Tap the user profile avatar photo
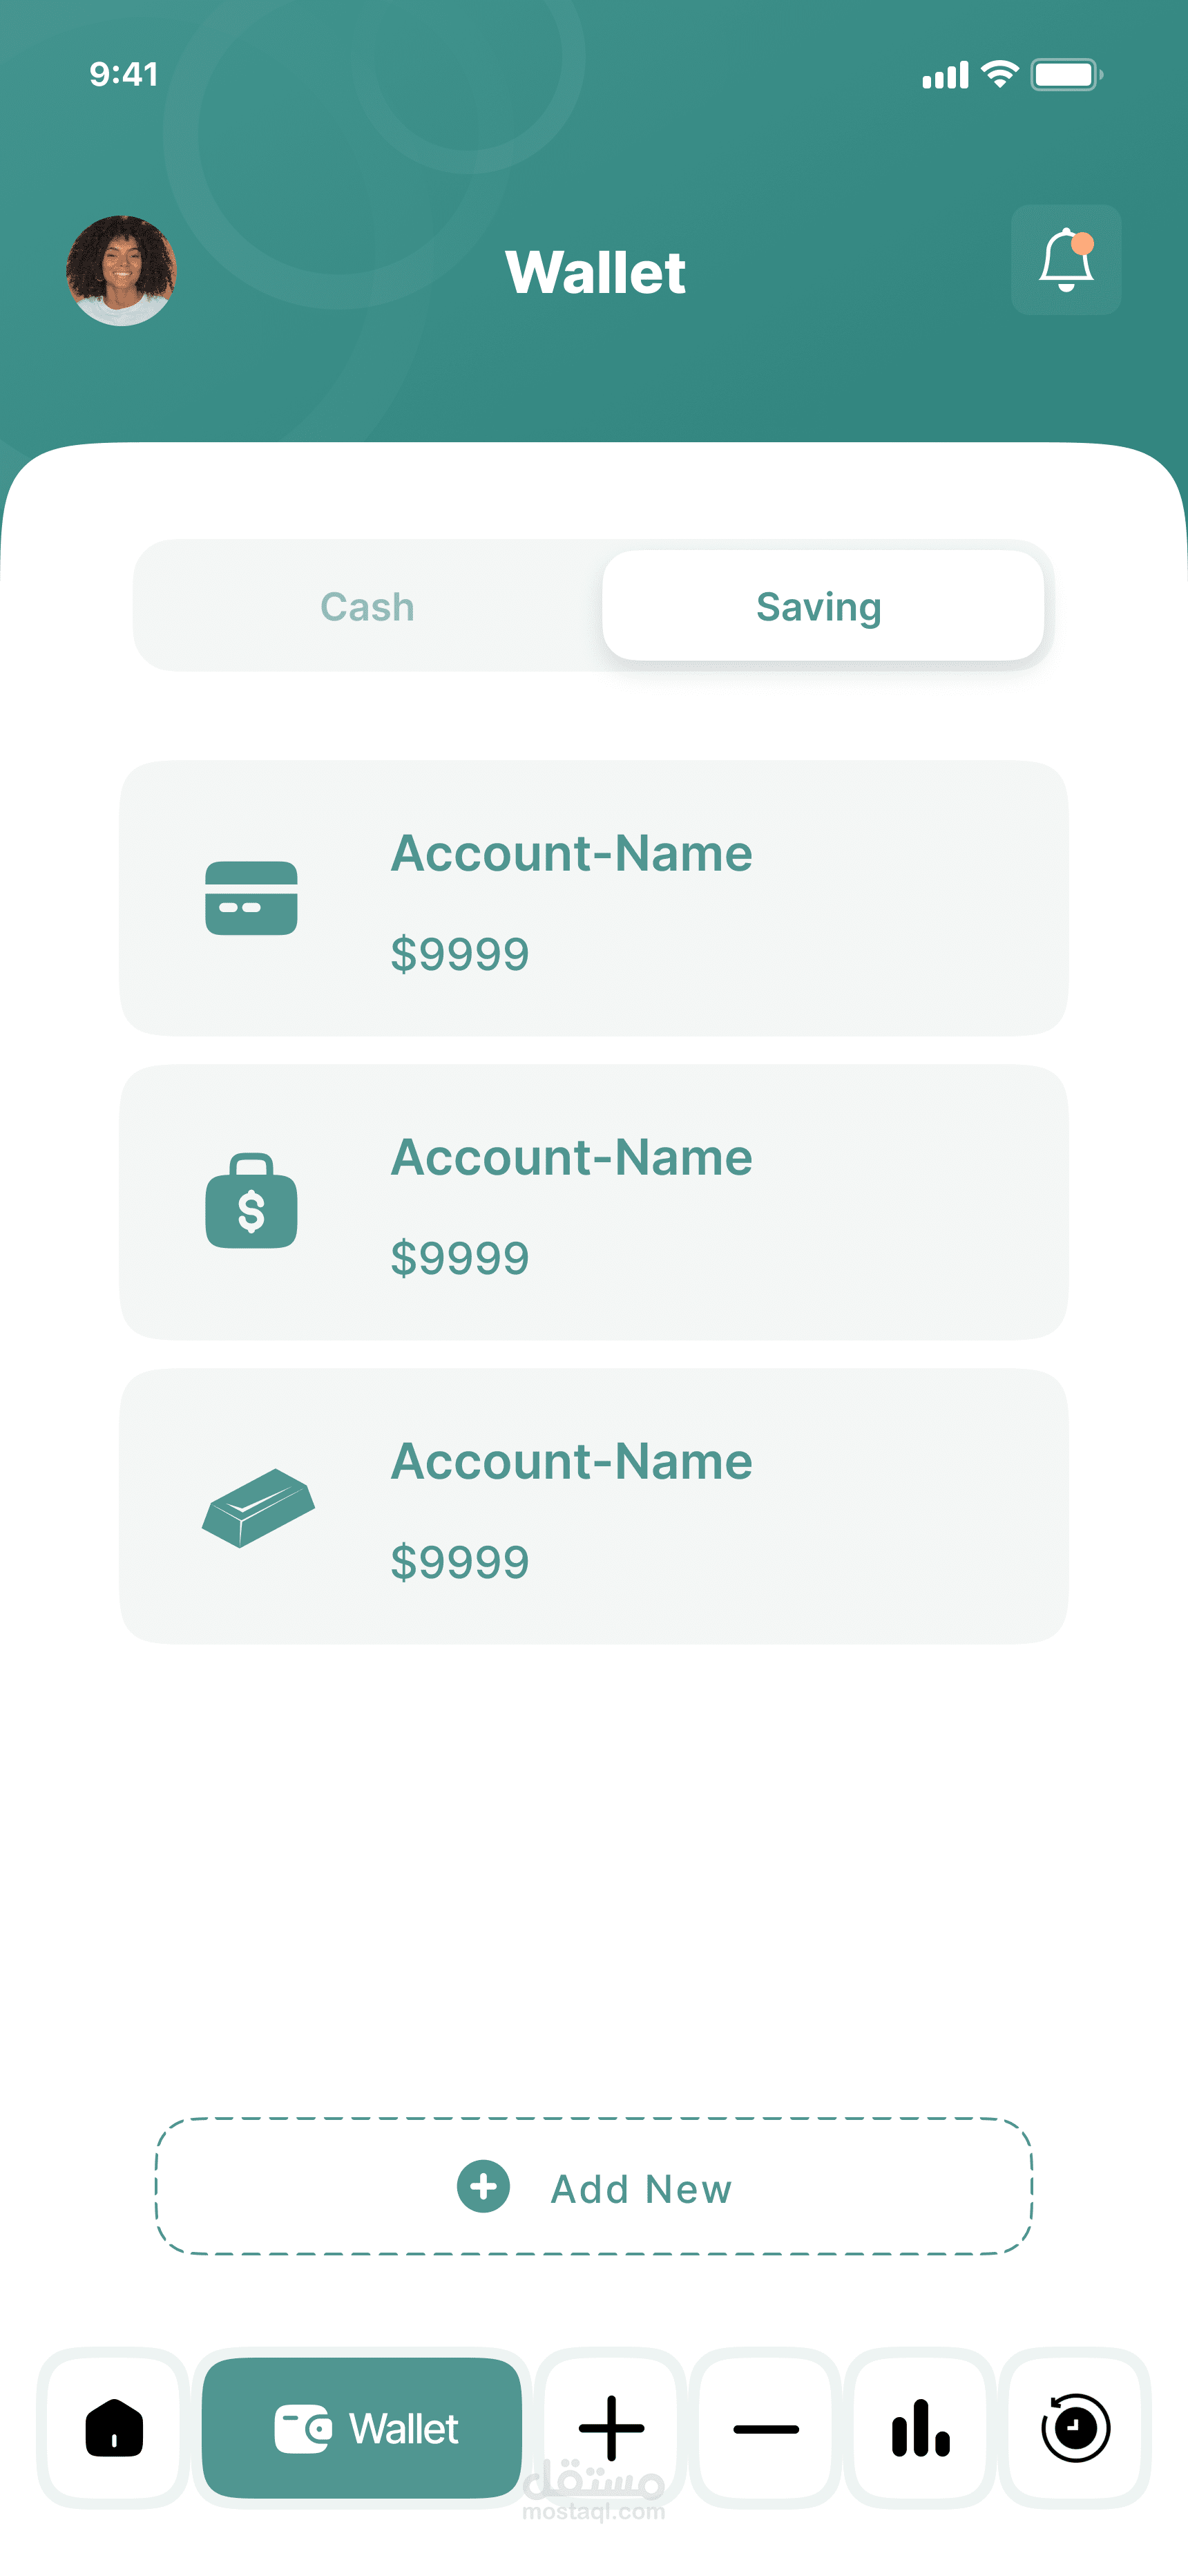 point(121,270)
